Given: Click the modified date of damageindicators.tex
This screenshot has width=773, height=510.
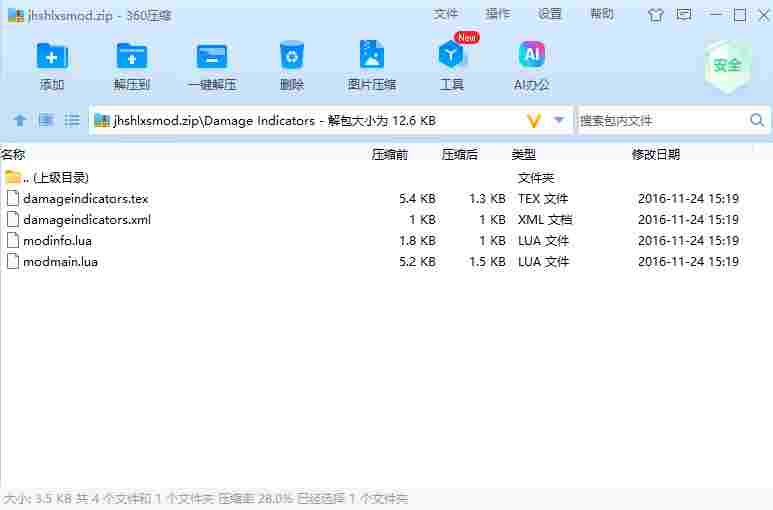Looking at the screenshot, I should 688,199.
